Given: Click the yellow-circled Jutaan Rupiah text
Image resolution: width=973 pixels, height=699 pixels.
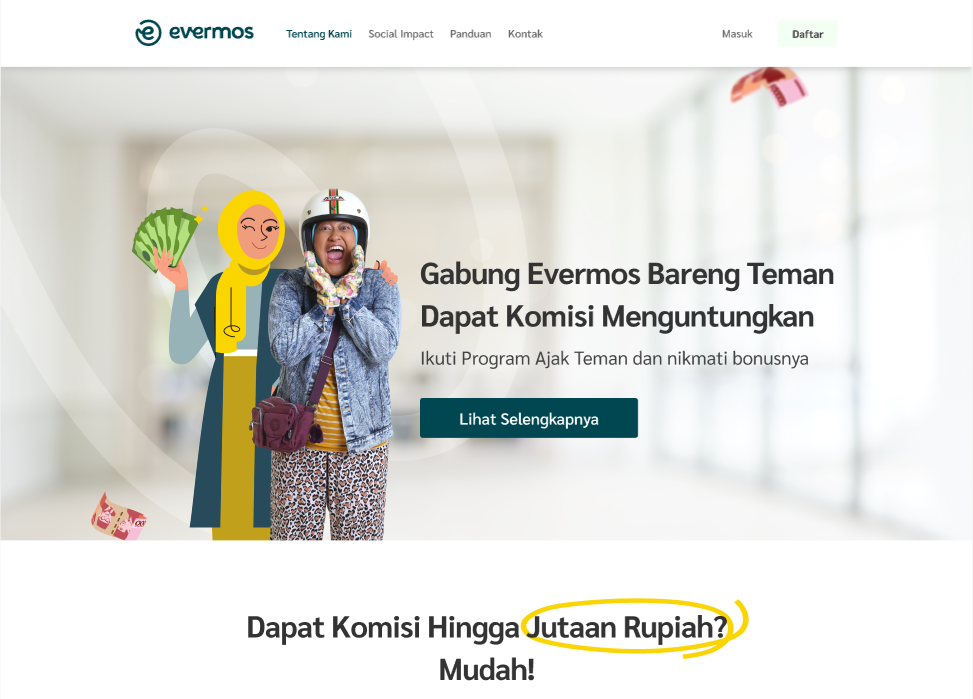Looking at the screenshot, I should [626, 626].
